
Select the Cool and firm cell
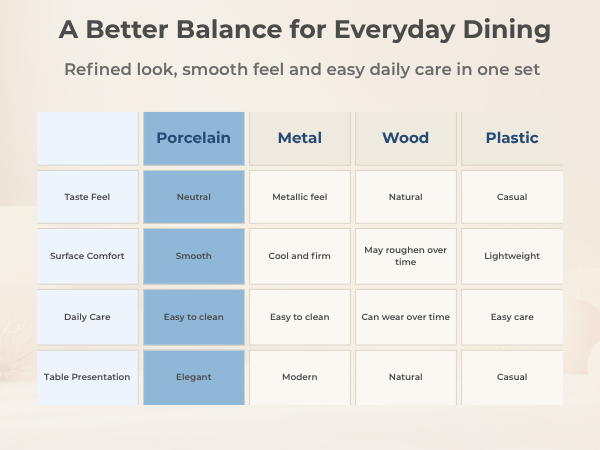click(x=300, y=256)
